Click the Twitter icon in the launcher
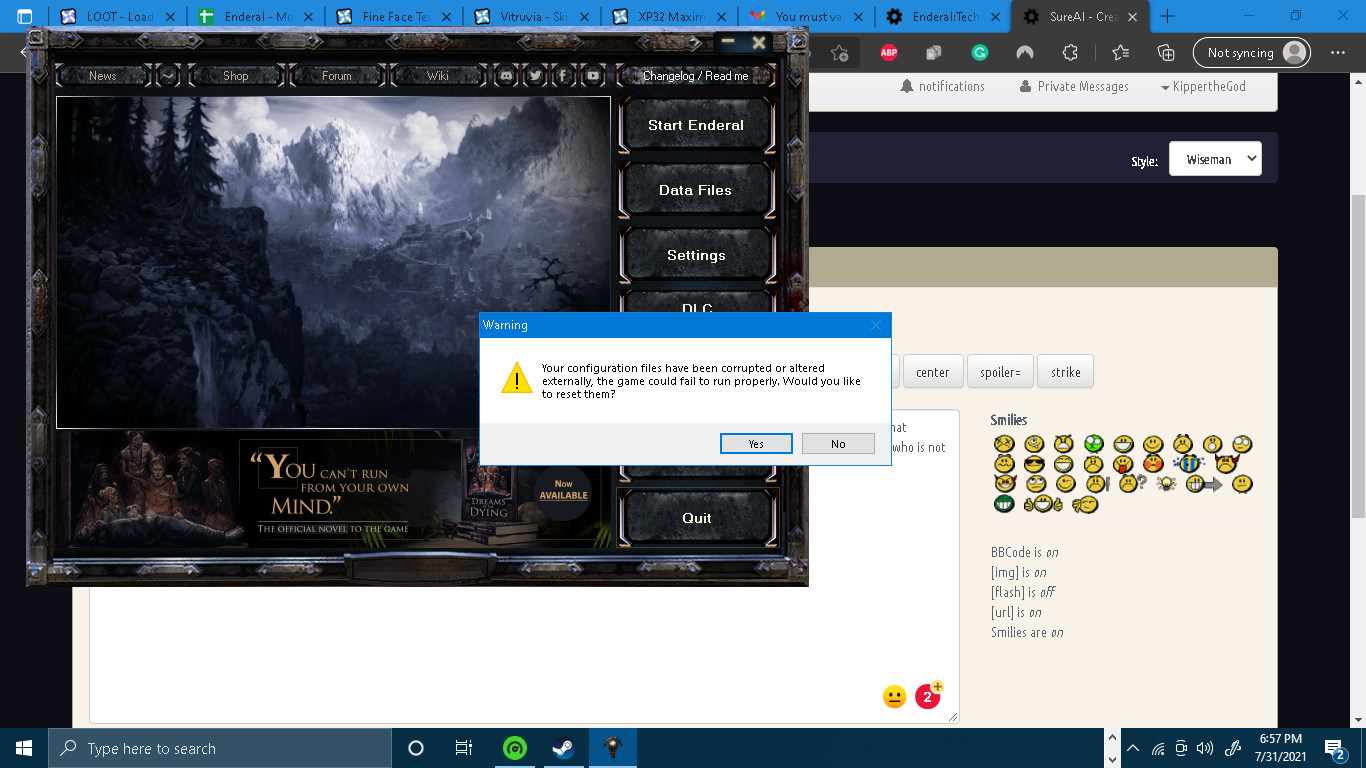Screen dimensions: 1366x768 click(x=535, y=76)
